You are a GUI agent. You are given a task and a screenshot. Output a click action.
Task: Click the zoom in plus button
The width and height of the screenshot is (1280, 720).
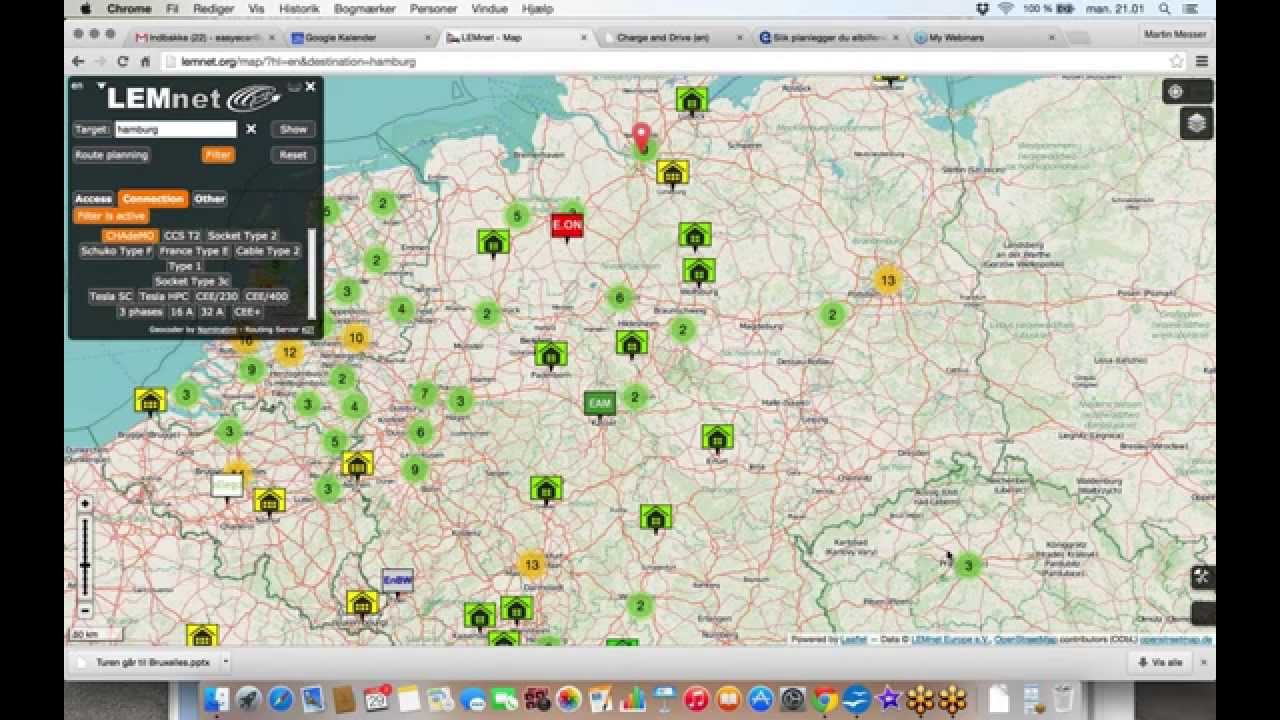tap(85, 504)
